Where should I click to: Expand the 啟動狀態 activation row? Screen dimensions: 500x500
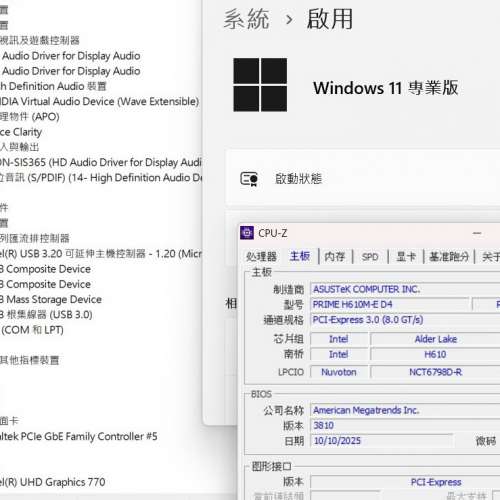pos(363,179)
